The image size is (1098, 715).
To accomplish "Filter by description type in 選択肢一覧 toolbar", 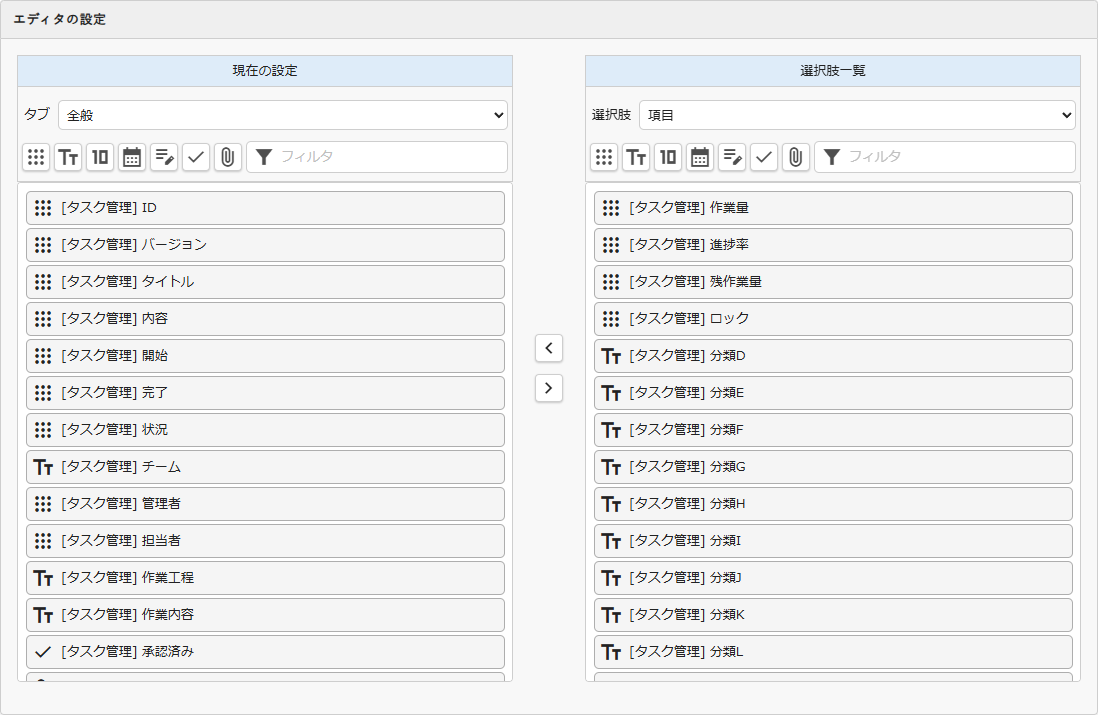I will coord(732,157).
